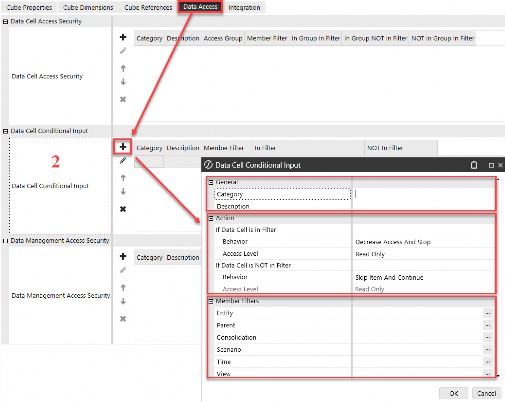Collapse Data Cell Access Security group
Screen dimensions: 505x402
(5, 22)
